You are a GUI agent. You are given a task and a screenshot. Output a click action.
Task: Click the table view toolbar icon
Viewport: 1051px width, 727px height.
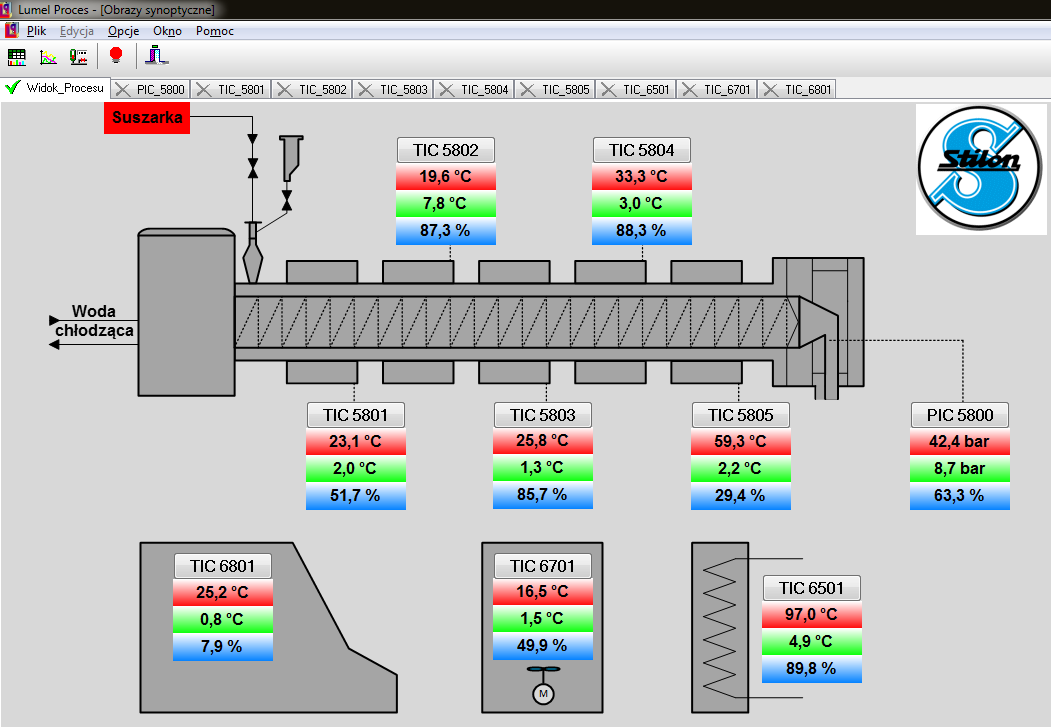[x=17, y=57]
